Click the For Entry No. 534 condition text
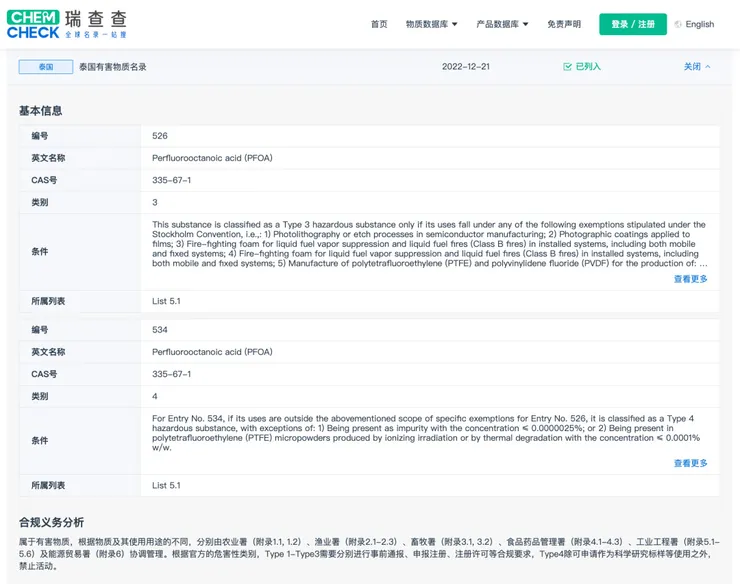This screenshot has width=740, height=584. 426,433
